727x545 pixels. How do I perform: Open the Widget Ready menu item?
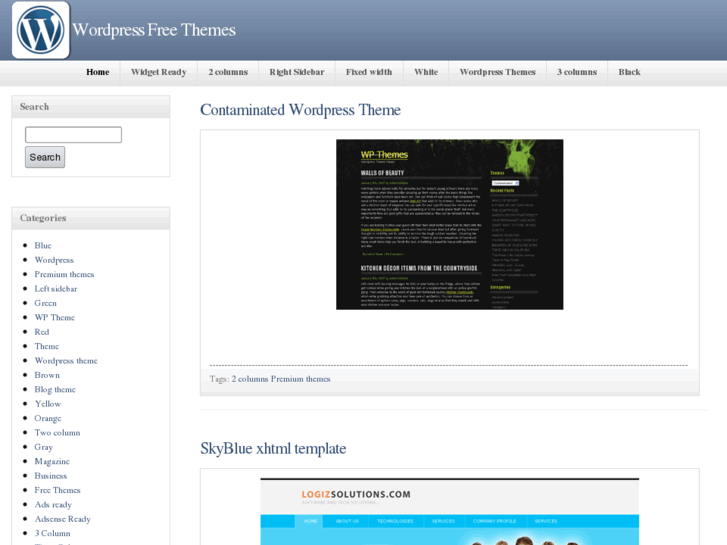click(x=159, y=72)
